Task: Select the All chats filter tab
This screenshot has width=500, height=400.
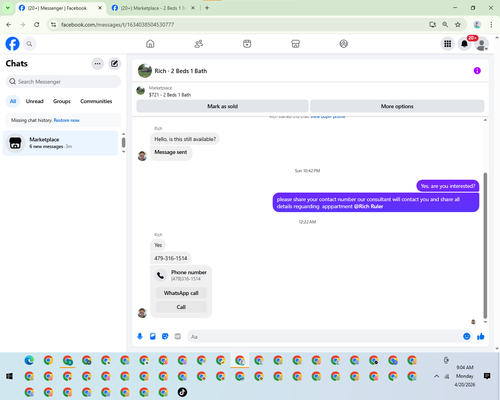Action: [x=13, y=101]
